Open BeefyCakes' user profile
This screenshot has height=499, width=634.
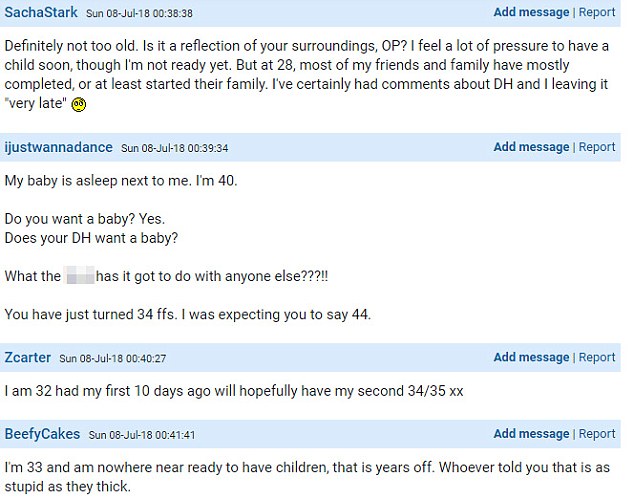click(42, 434)
